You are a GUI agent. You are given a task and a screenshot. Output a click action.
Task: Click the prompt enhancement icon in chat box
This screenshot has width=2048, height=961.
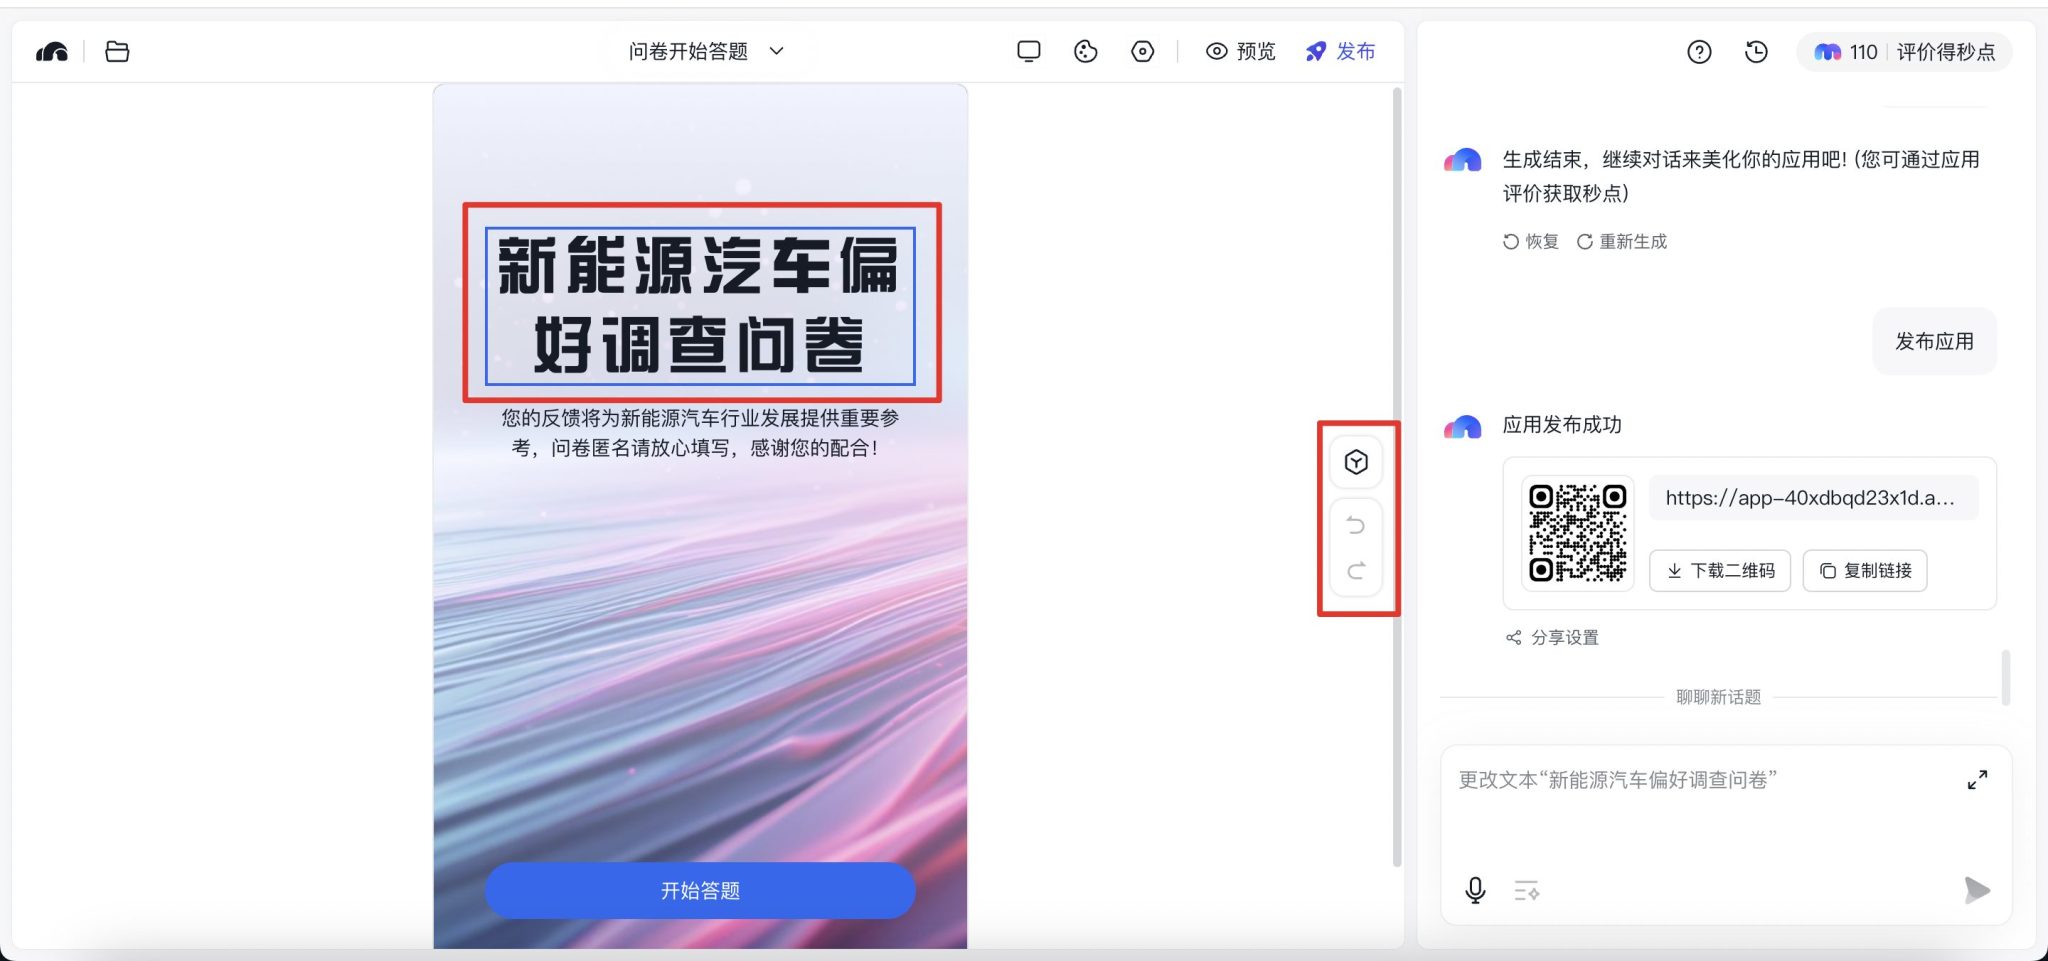[x=1524, y=890]
